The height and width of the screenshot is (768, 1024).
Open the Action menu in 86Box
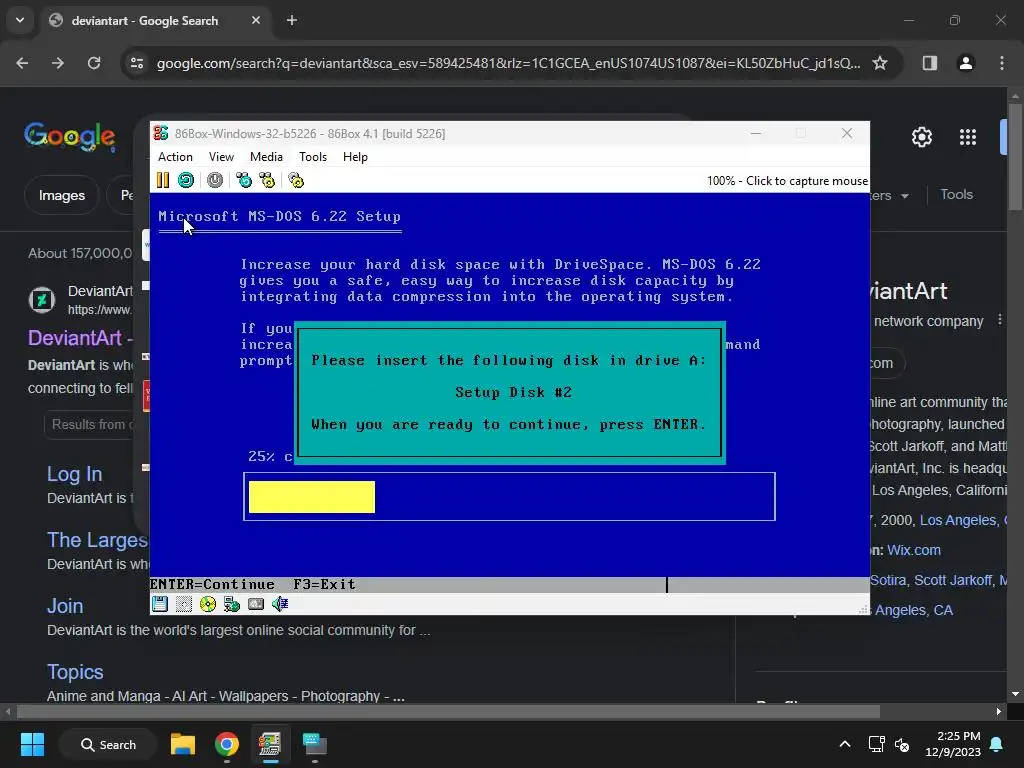[175, 157]
